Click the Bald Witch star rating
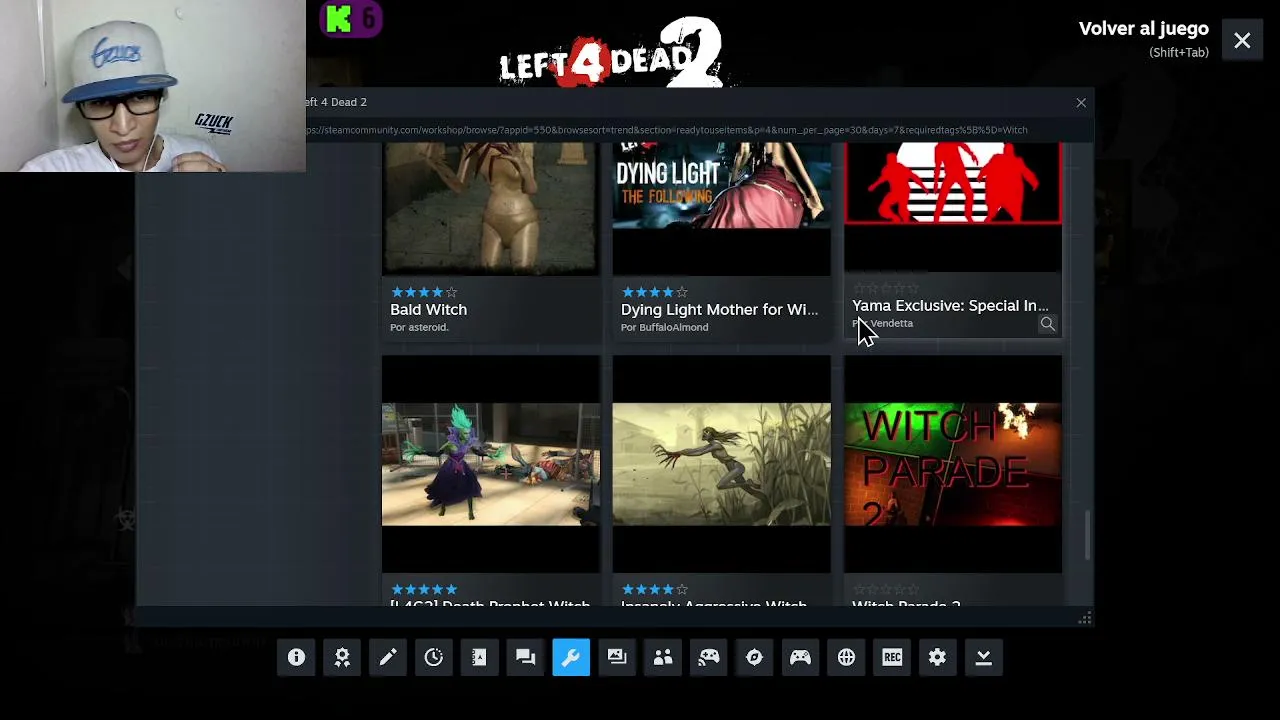The height and width of the screenshot is (720, 1280). click(x=424, y=292)
